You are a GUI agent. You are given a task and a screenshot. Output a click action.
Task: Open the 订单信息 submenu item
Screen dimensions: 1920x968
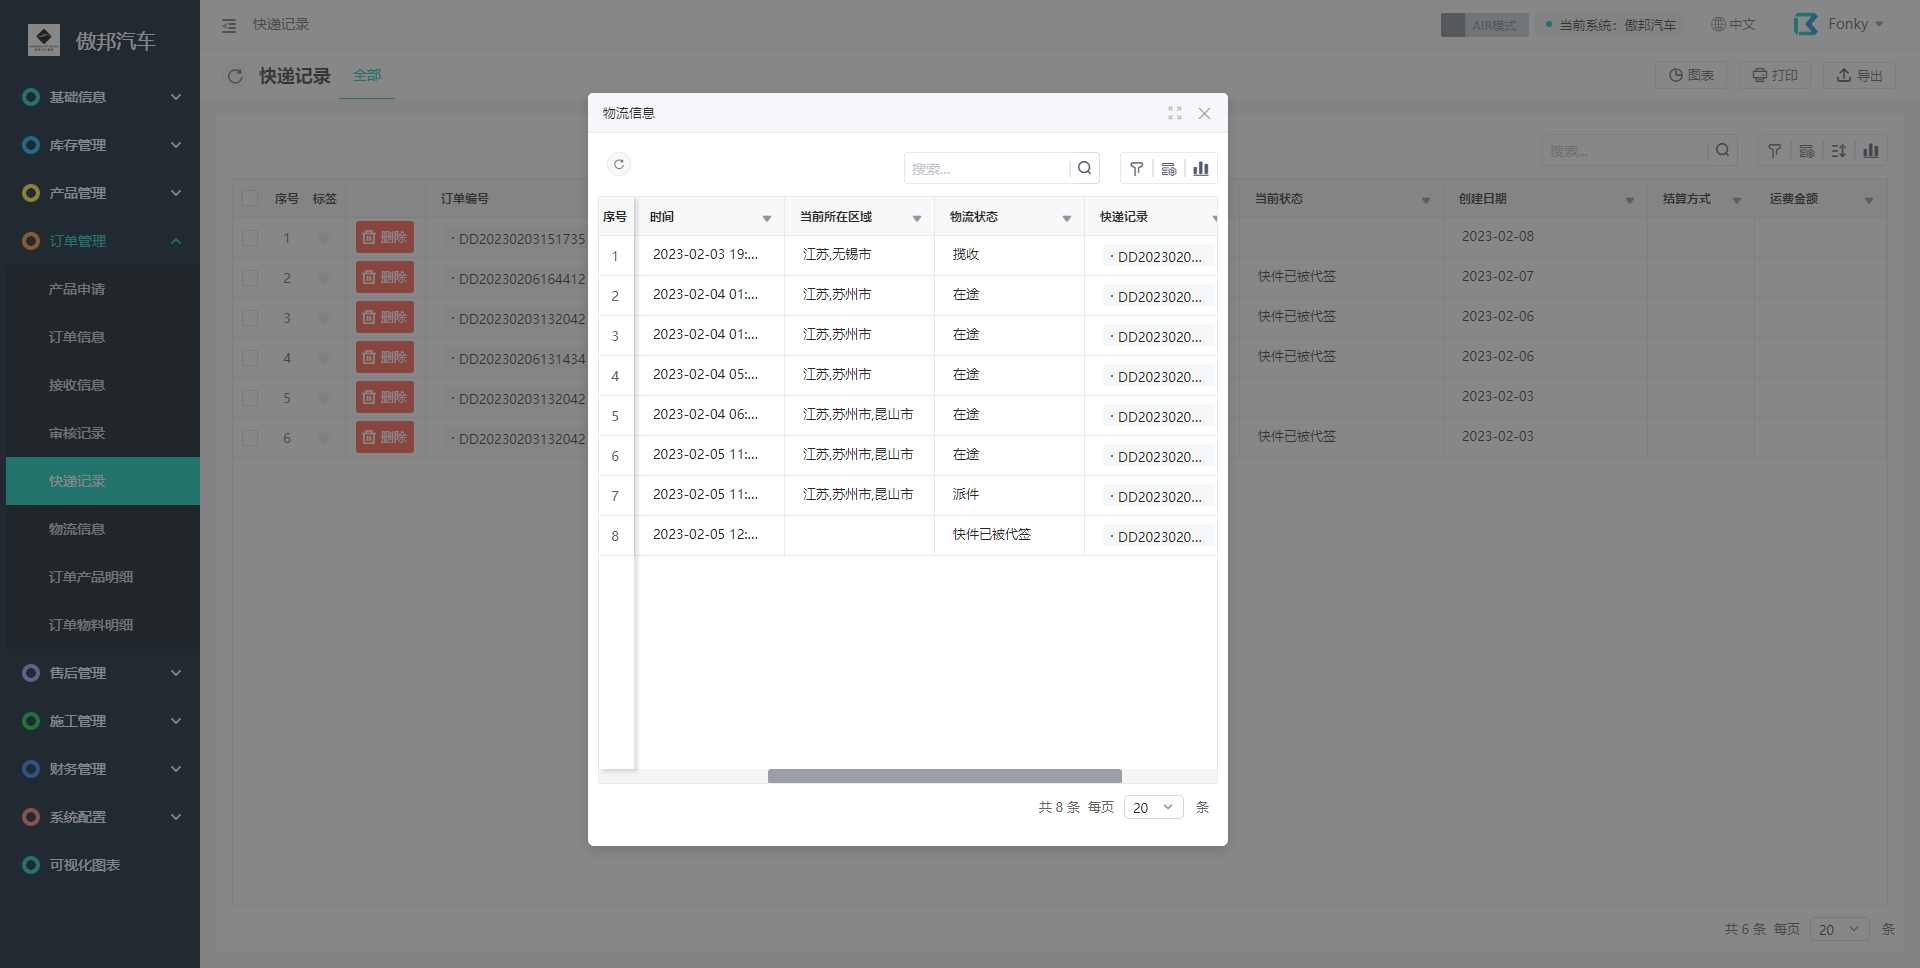(x=103, y=337)
